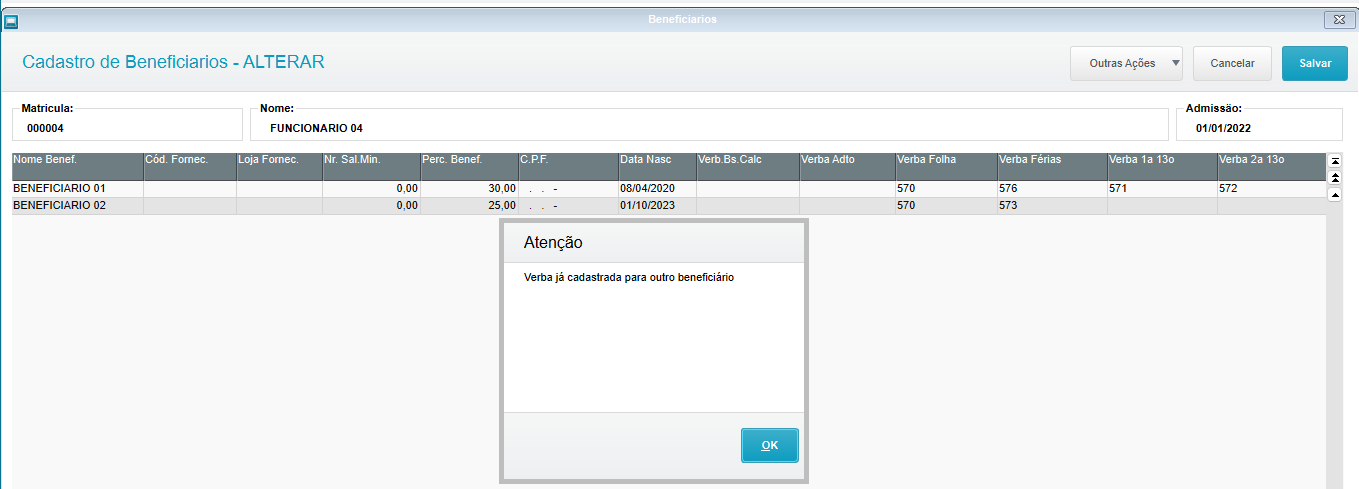The image size is (1359, 489).
Task: Jump to first grid row arrow icon
Action: pyautogui.click(x=1335, y=160)
